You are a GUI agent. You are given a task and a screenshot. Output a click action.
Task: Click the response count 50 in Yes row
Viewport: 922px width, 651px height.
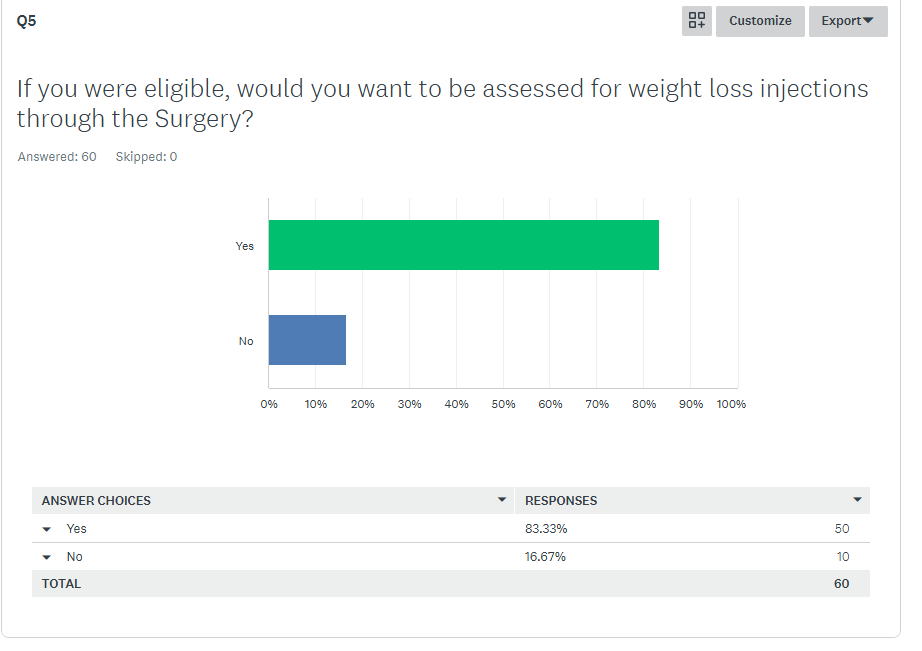(x=842, y=529)
